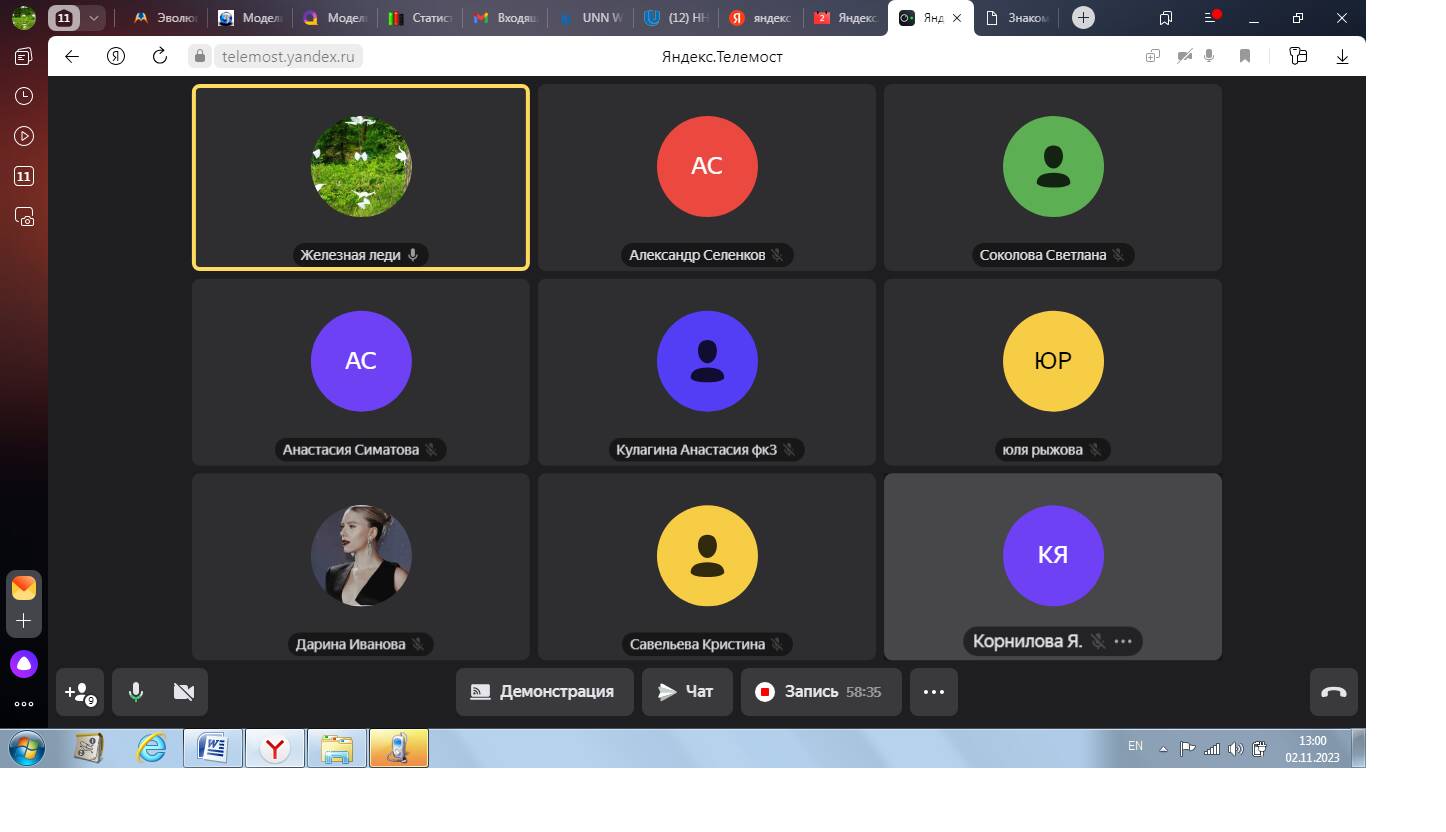Open the browser hamburger menu

point(1212,17)
